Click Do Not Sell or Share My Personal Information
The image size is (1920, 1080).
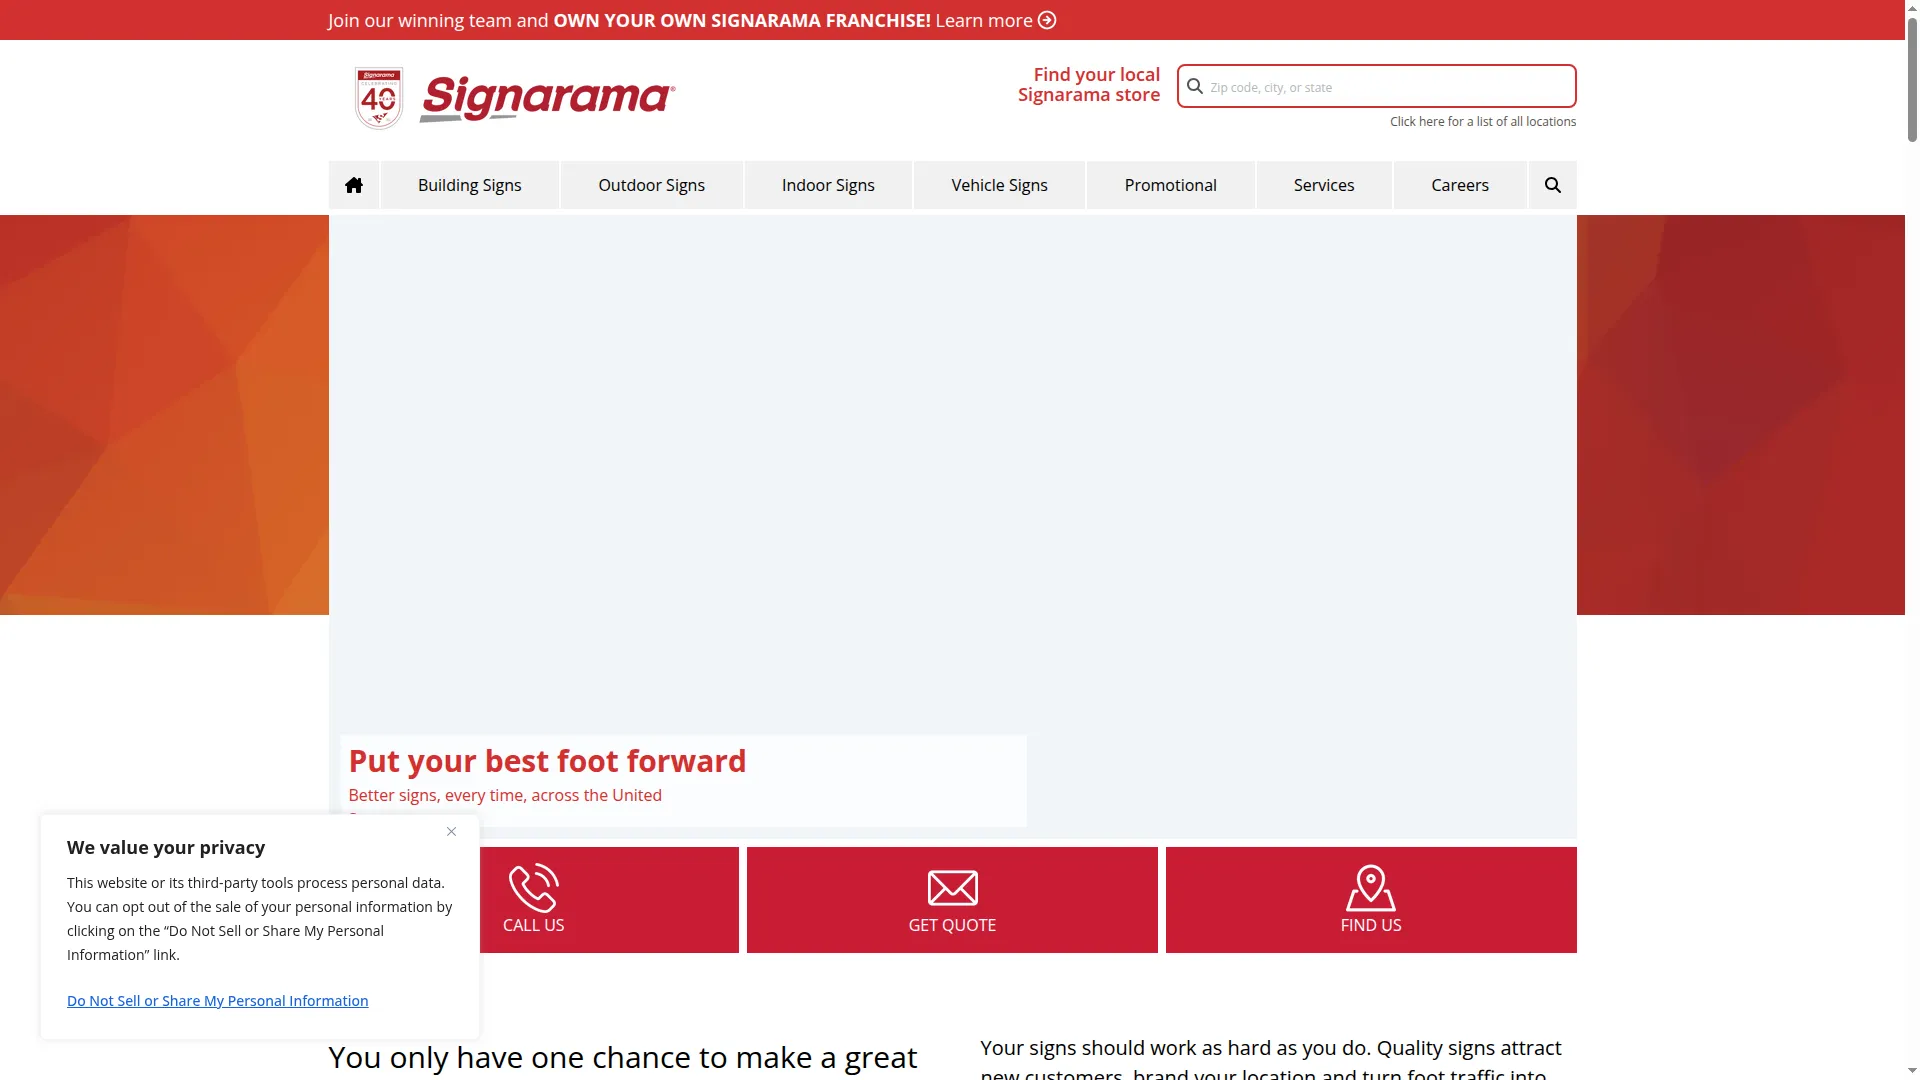217,1001
